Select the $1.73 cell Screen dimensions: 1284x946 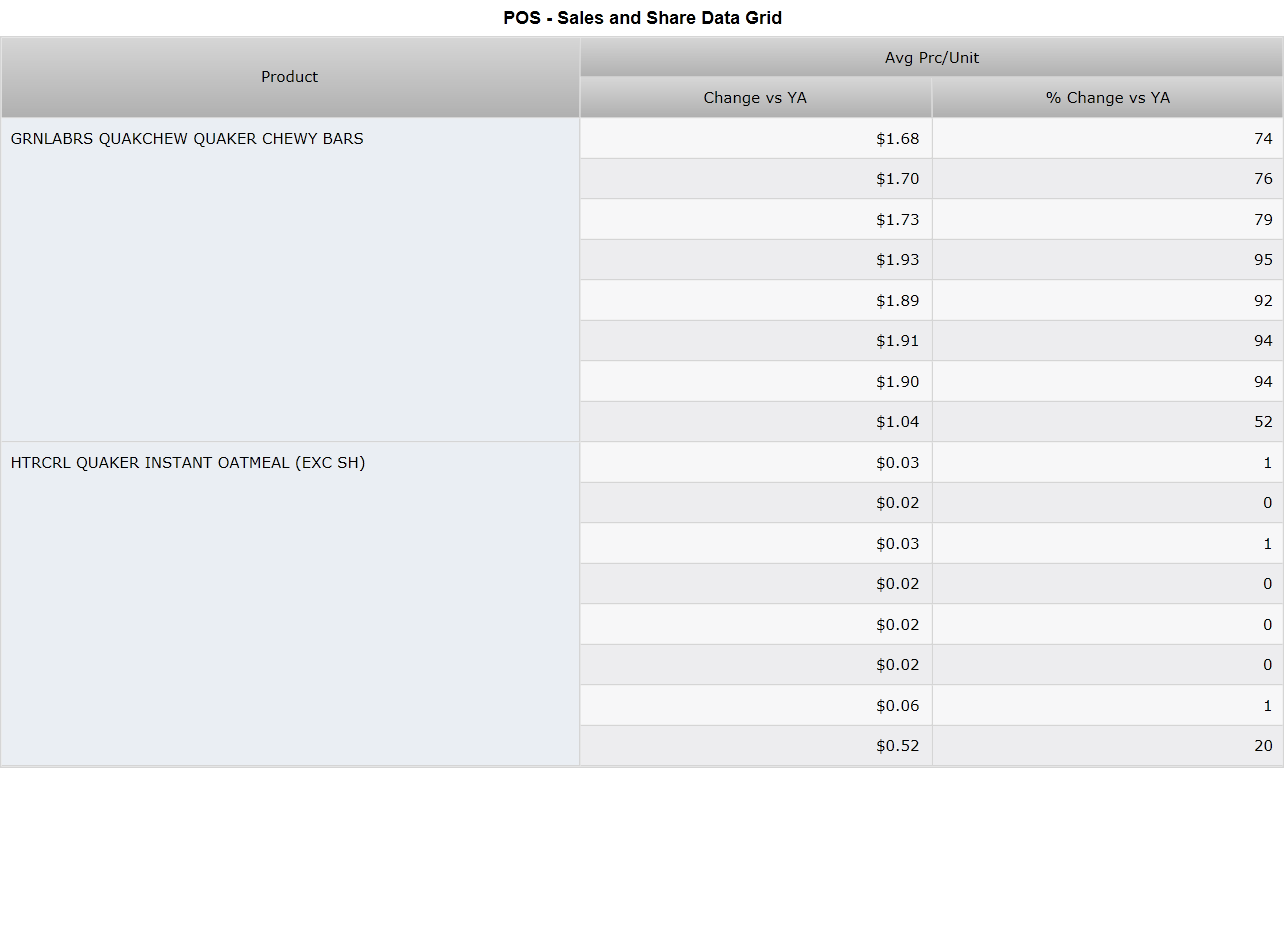756,220
